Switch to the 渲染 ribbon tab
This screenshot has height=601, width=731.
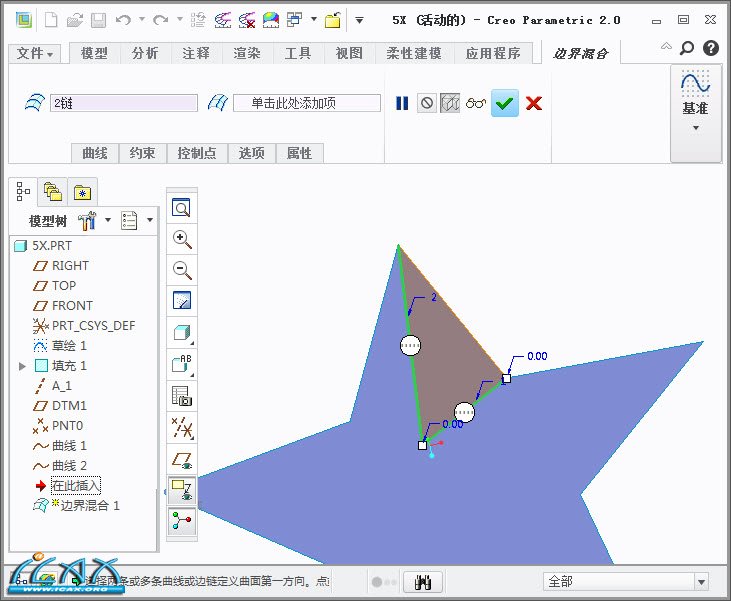point(247,53)
